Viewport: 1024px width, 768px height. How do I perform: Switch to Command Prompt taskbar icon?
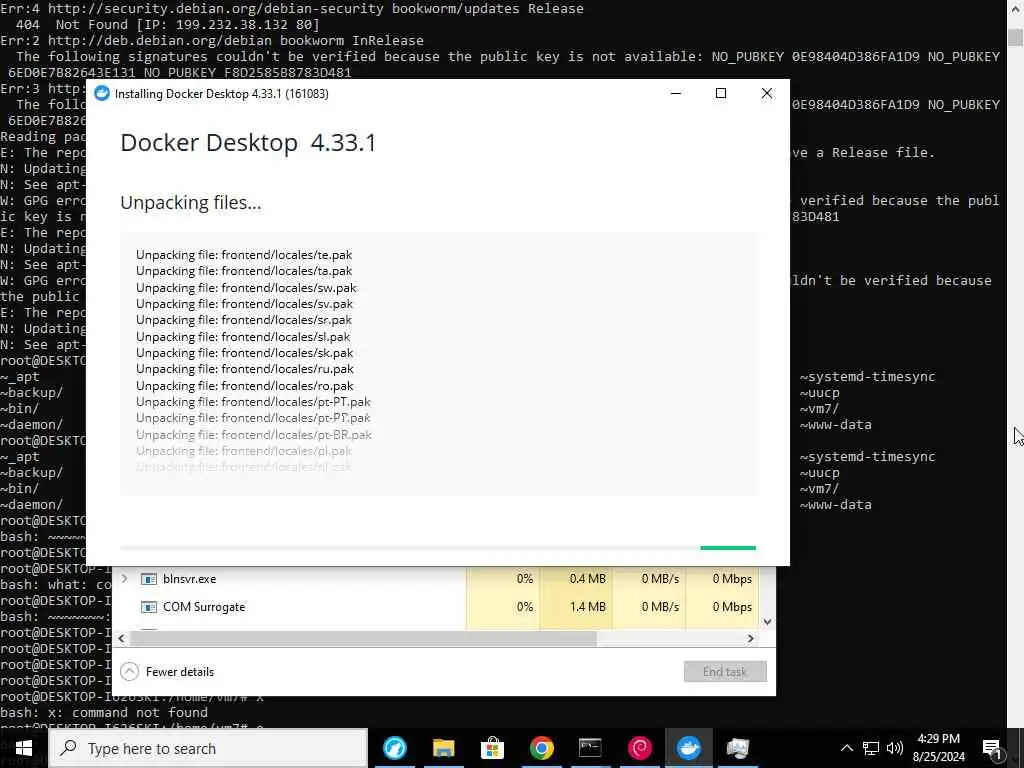pos(590,748)
